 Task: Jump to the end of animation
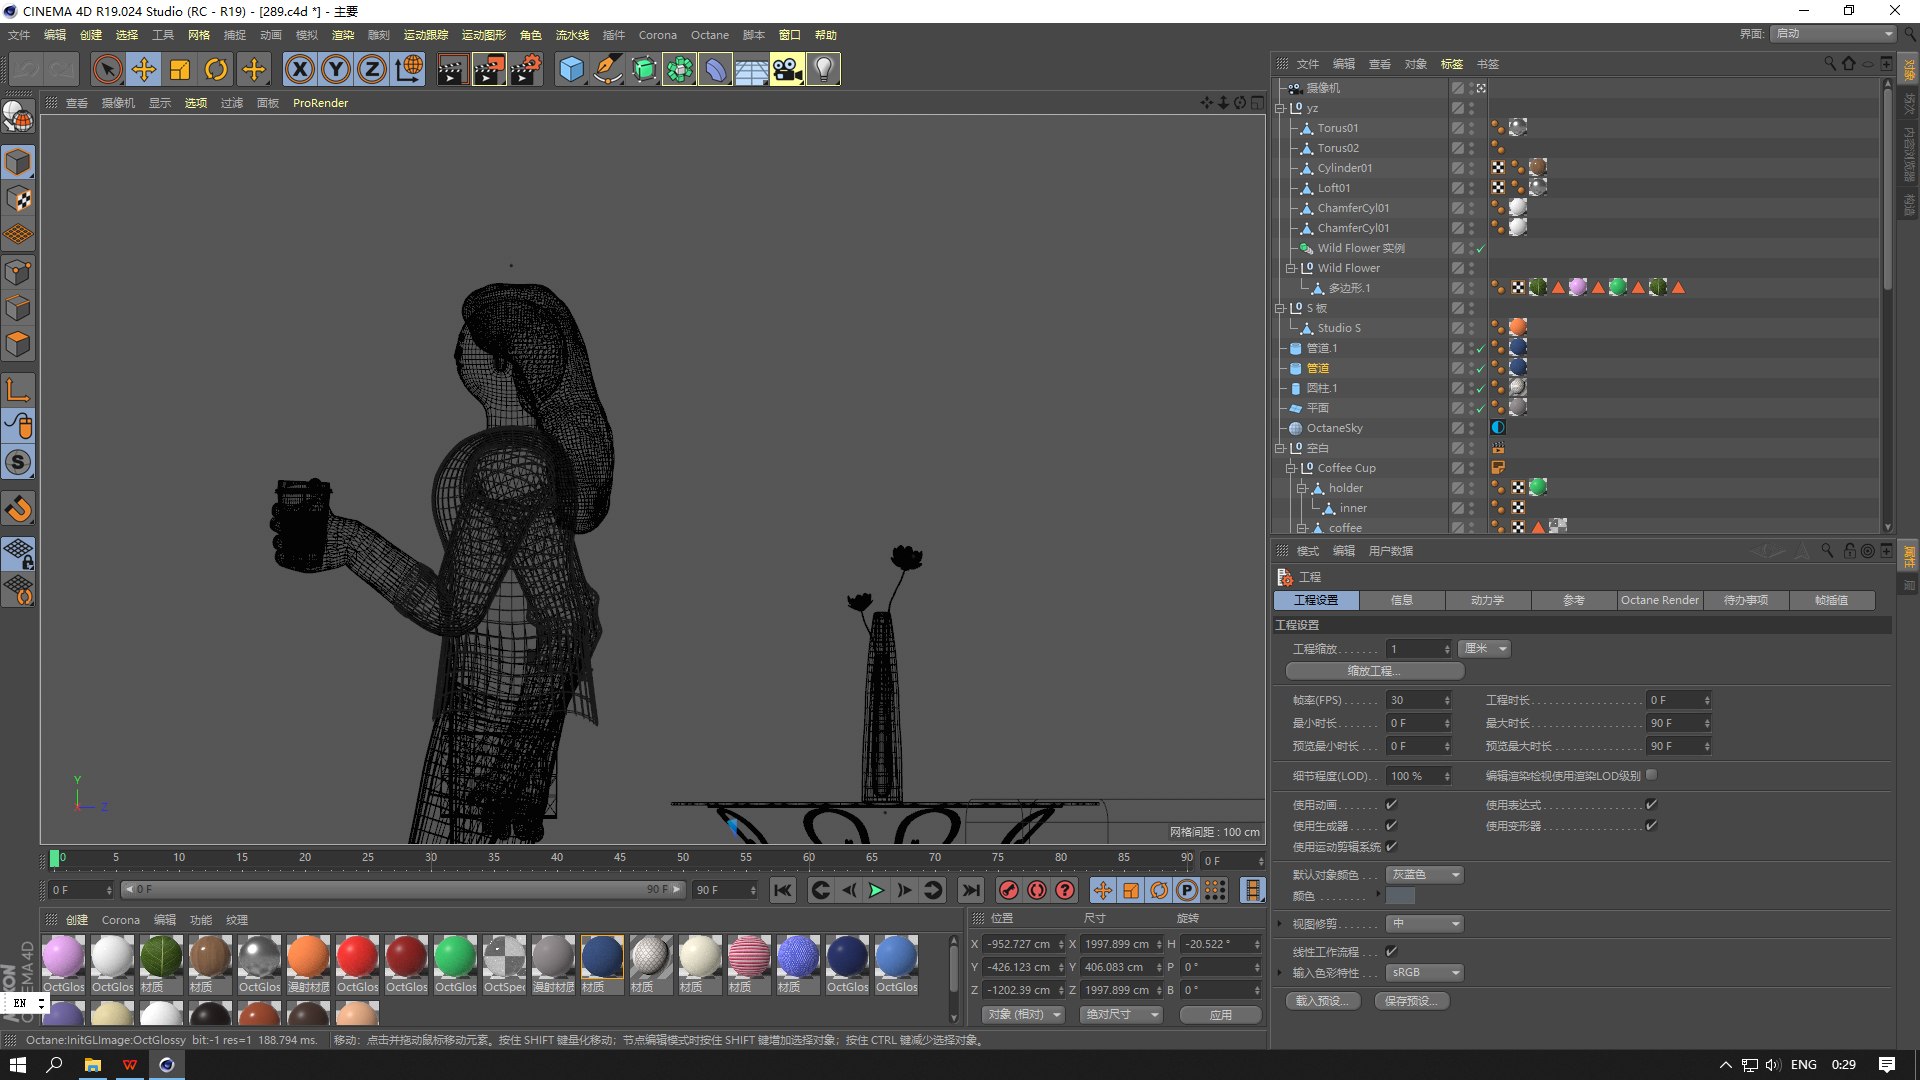(x=970, y=890)
